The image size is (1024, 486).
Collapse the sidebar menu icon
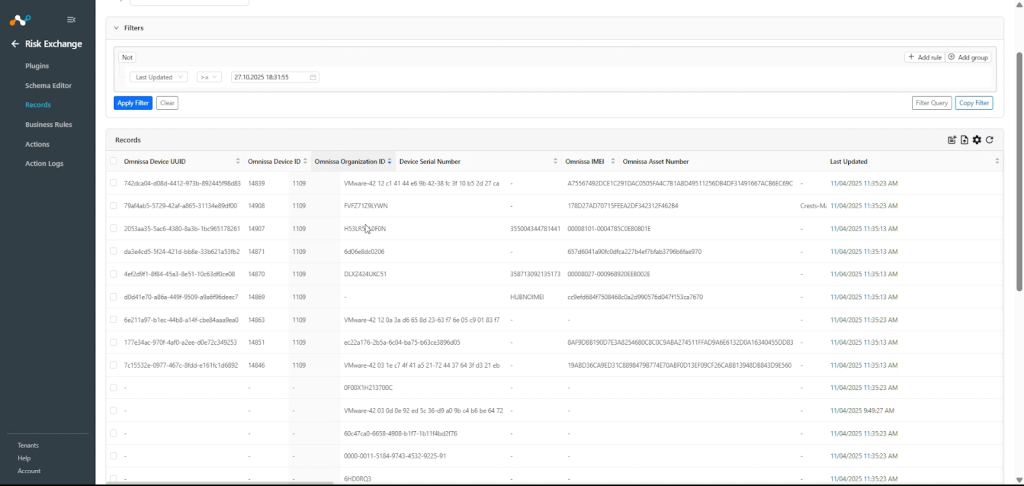click(71, 20)
